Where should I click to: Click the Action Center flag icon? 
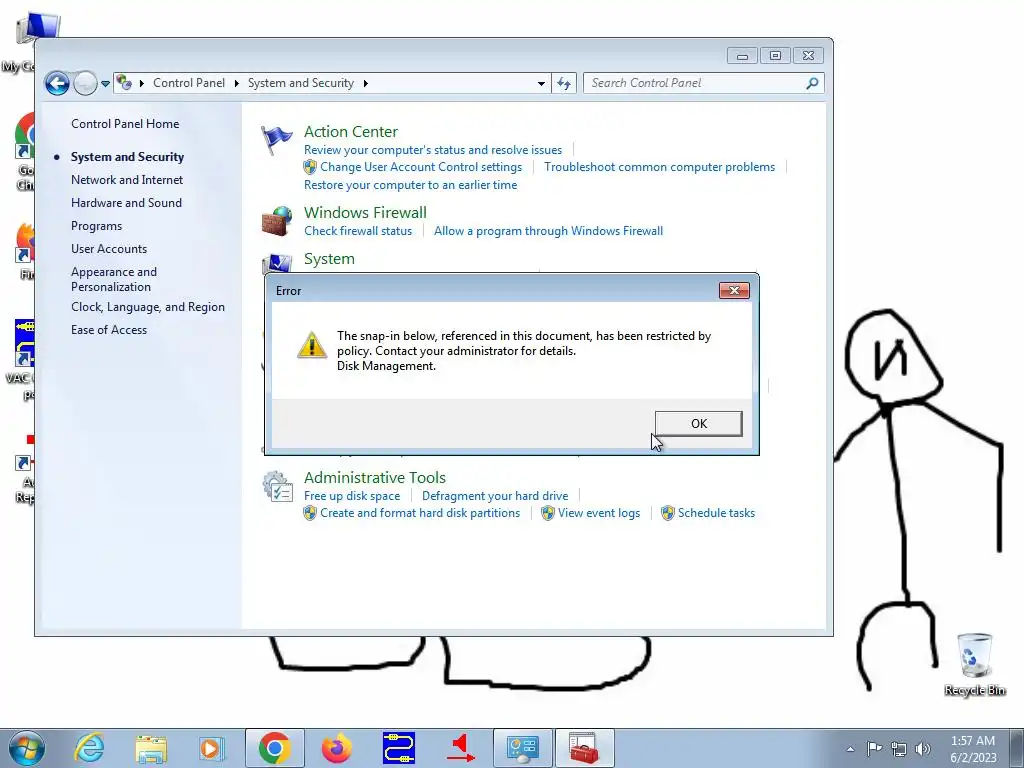pos(277,139)
